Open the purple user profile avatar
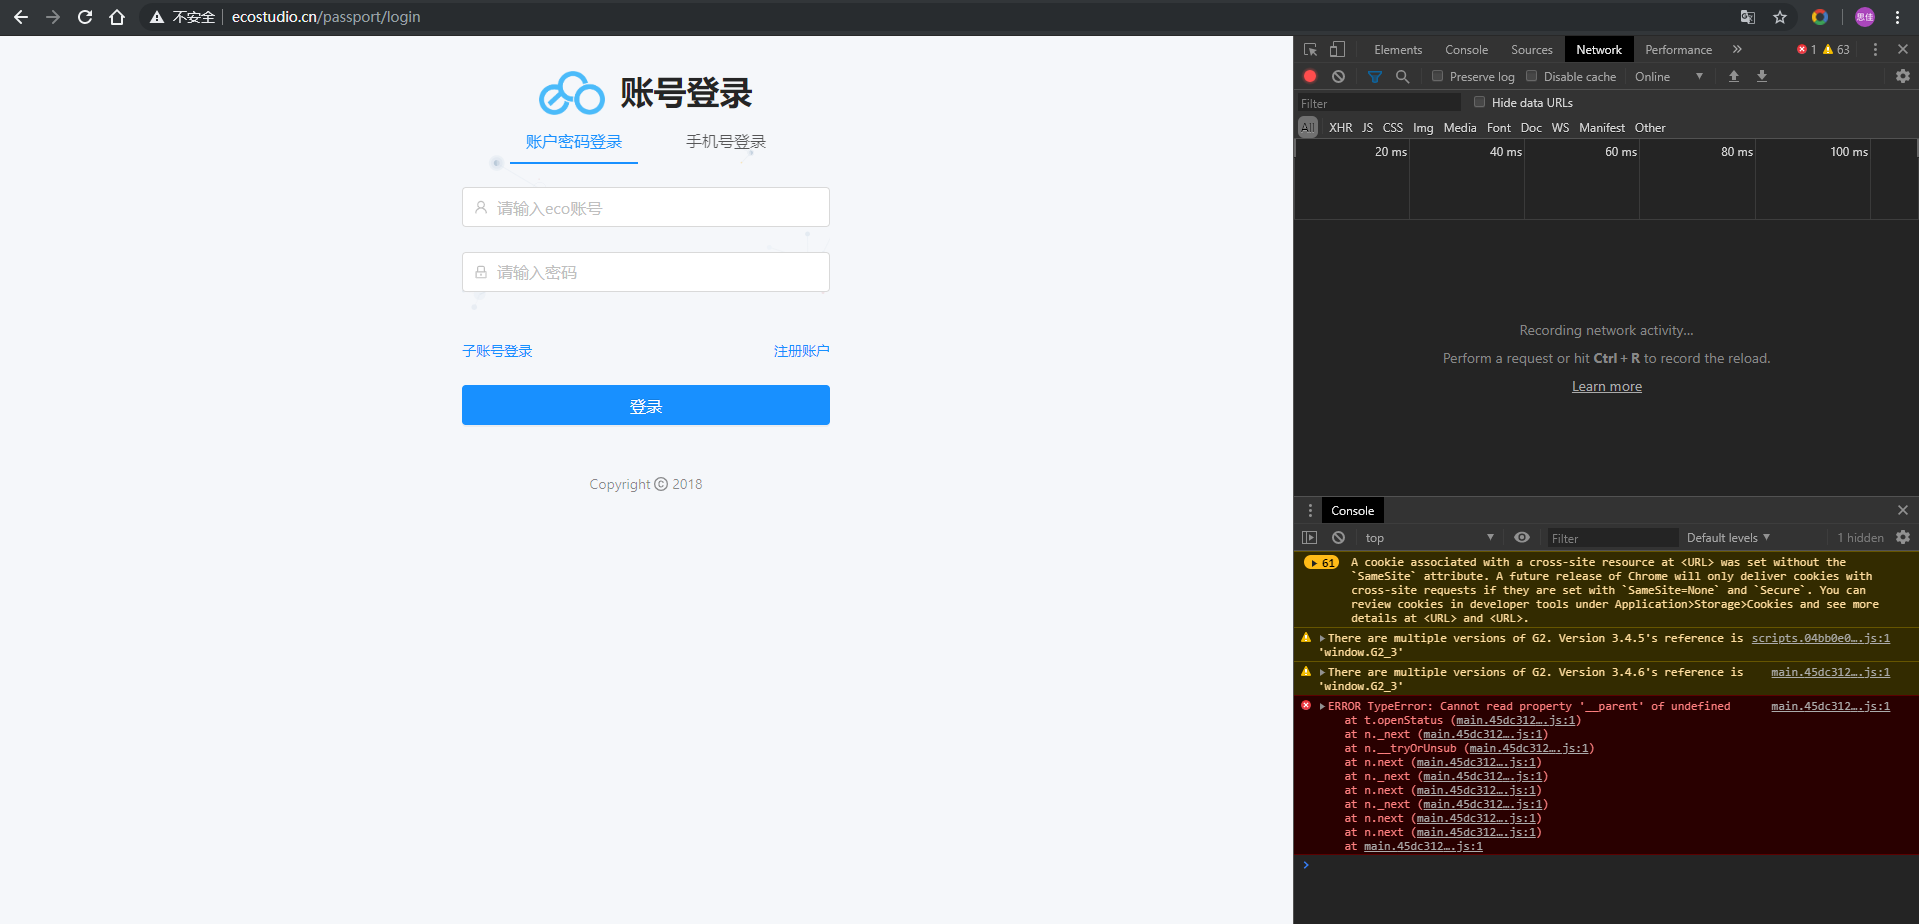 pyautogui.click(x=1865, y=17)
